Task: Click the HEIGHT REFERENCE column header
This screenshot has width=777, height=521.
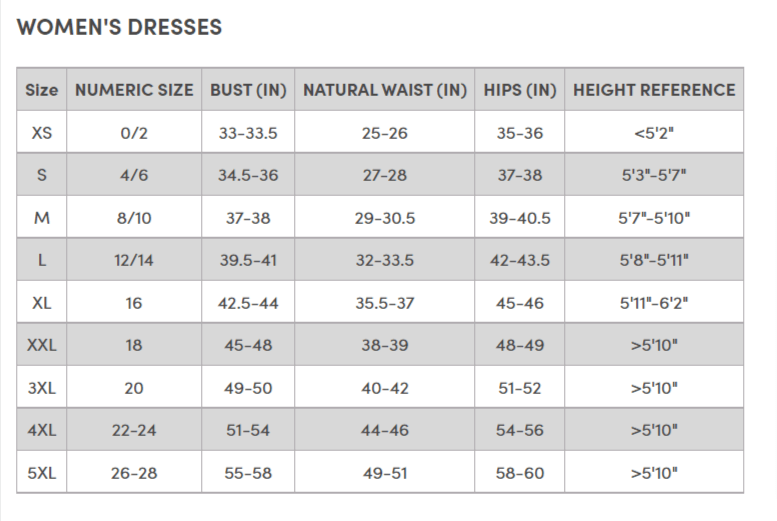Action: click(x=654, y=90)
